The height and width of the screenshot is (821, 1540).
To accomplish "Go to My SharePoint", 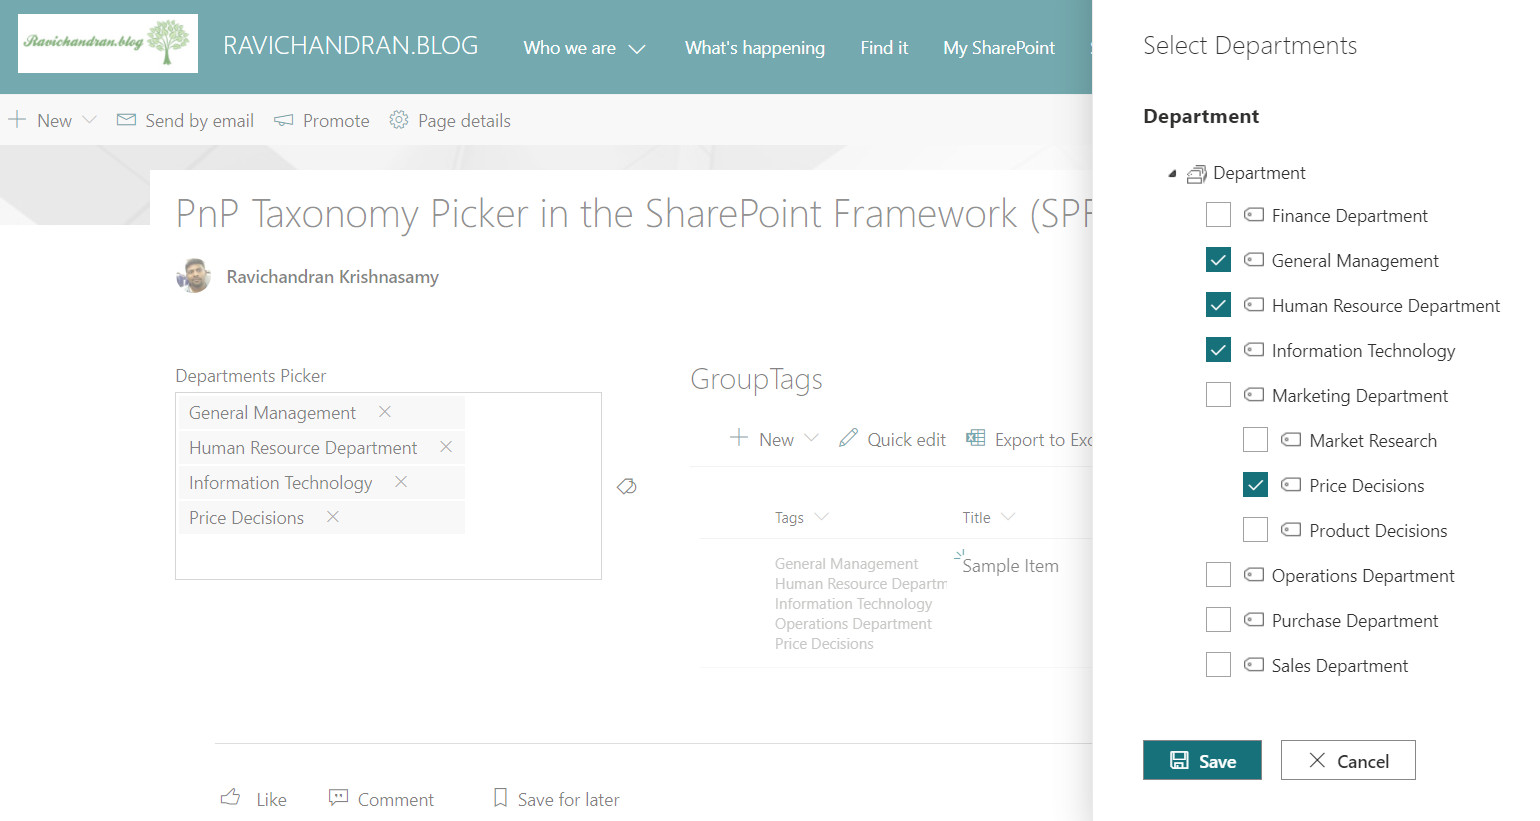I will (x=998, y=48).
